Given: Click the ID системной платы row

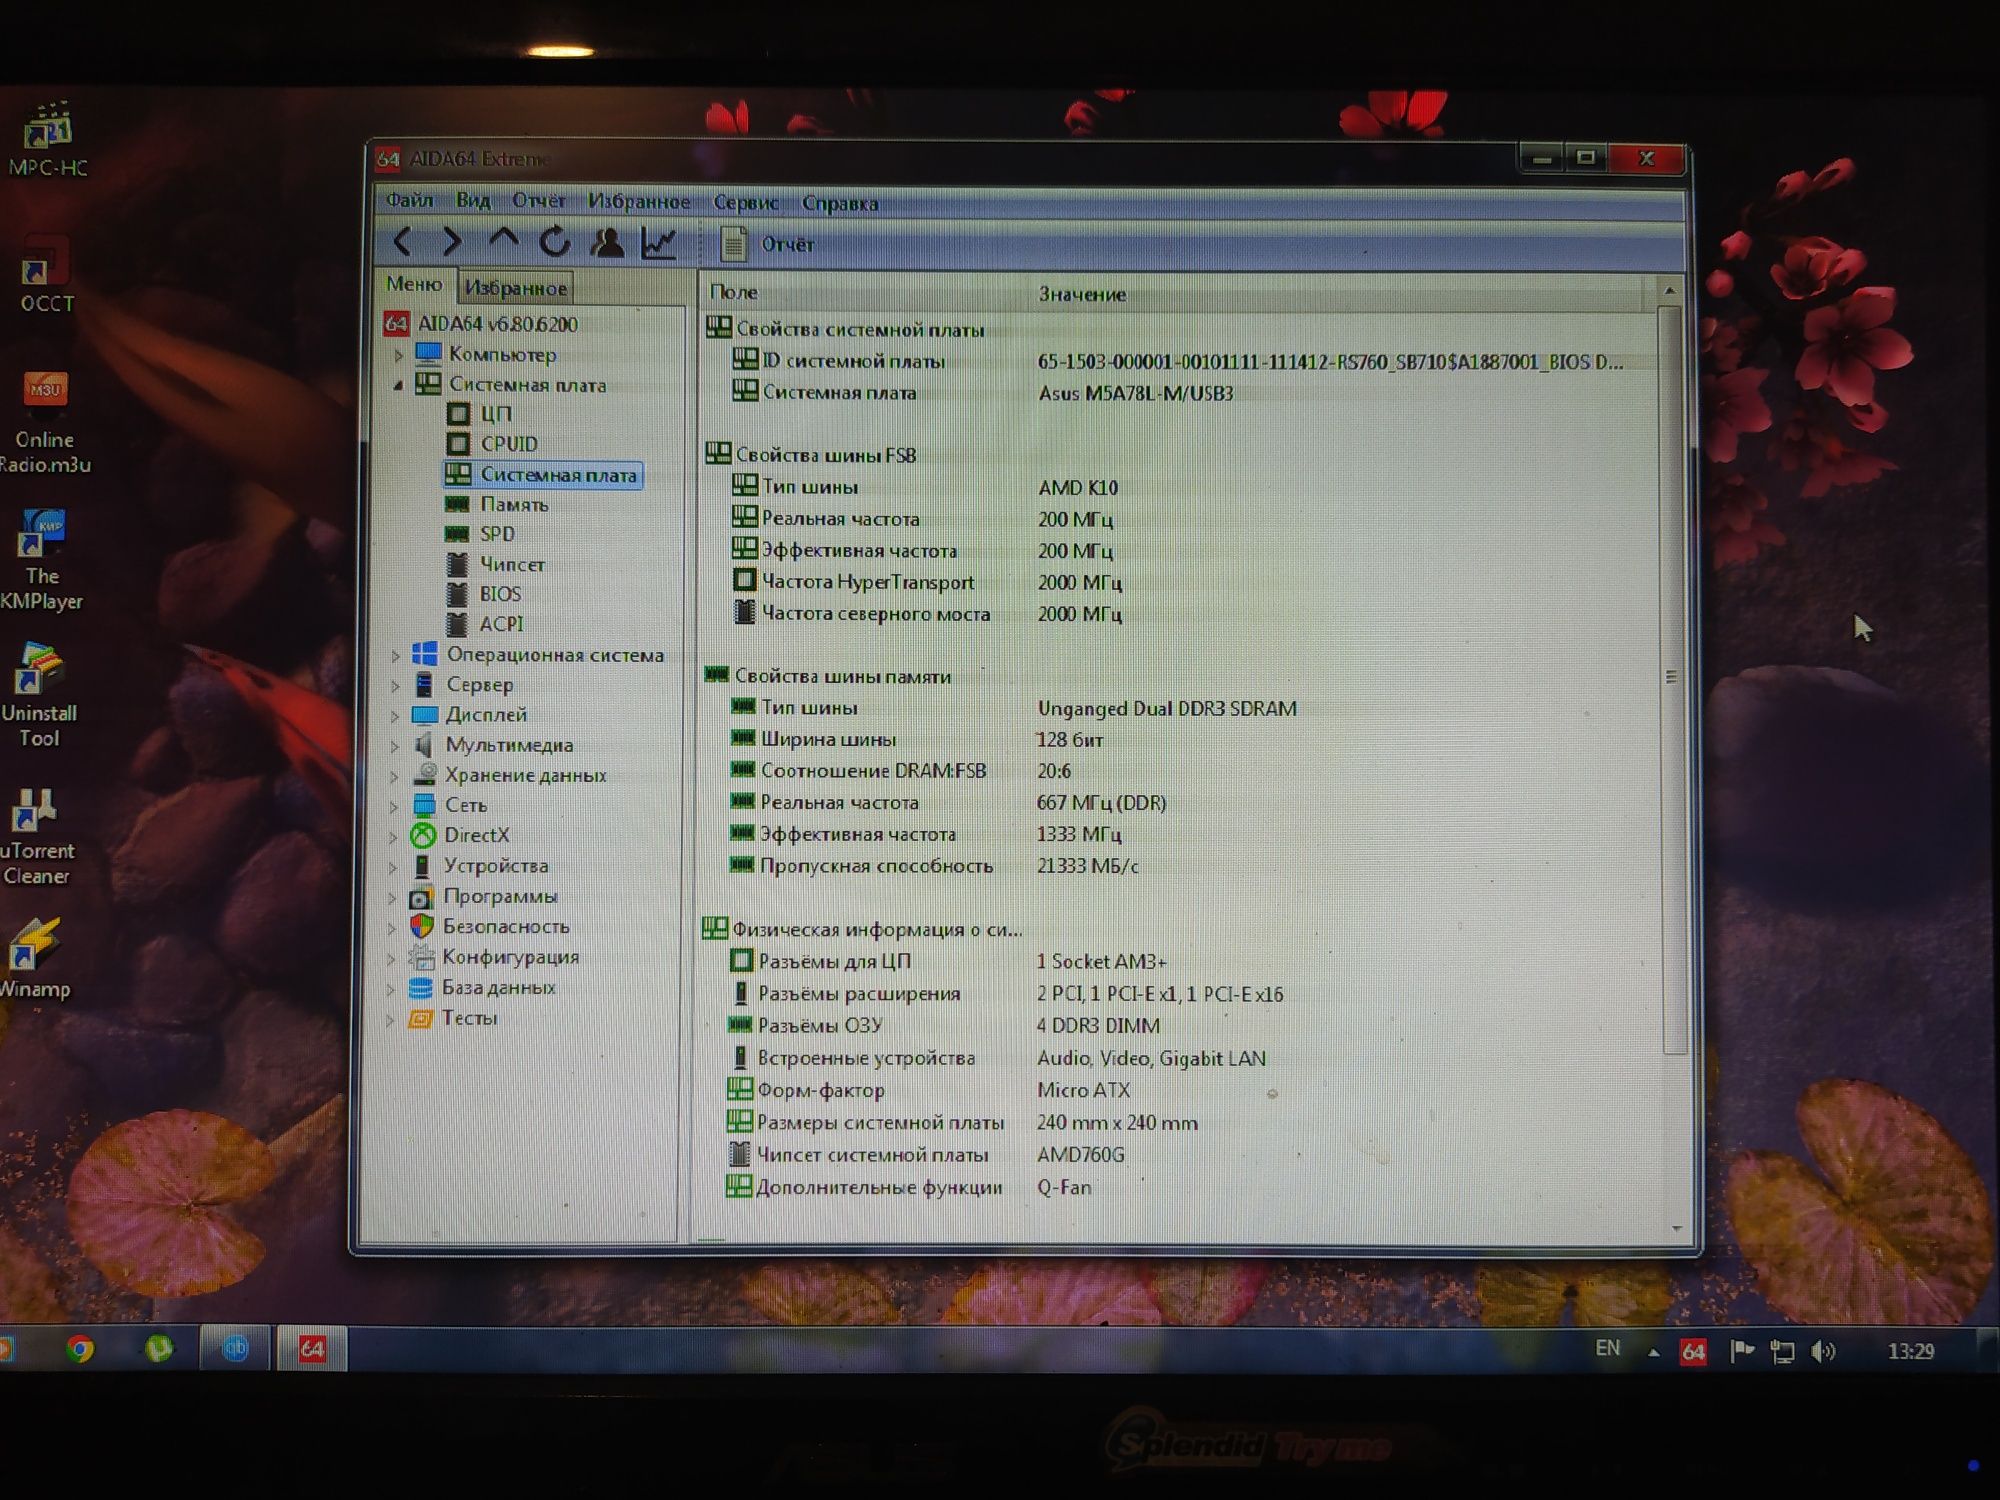Looking at the screenshot, I should click(1178, 361).
